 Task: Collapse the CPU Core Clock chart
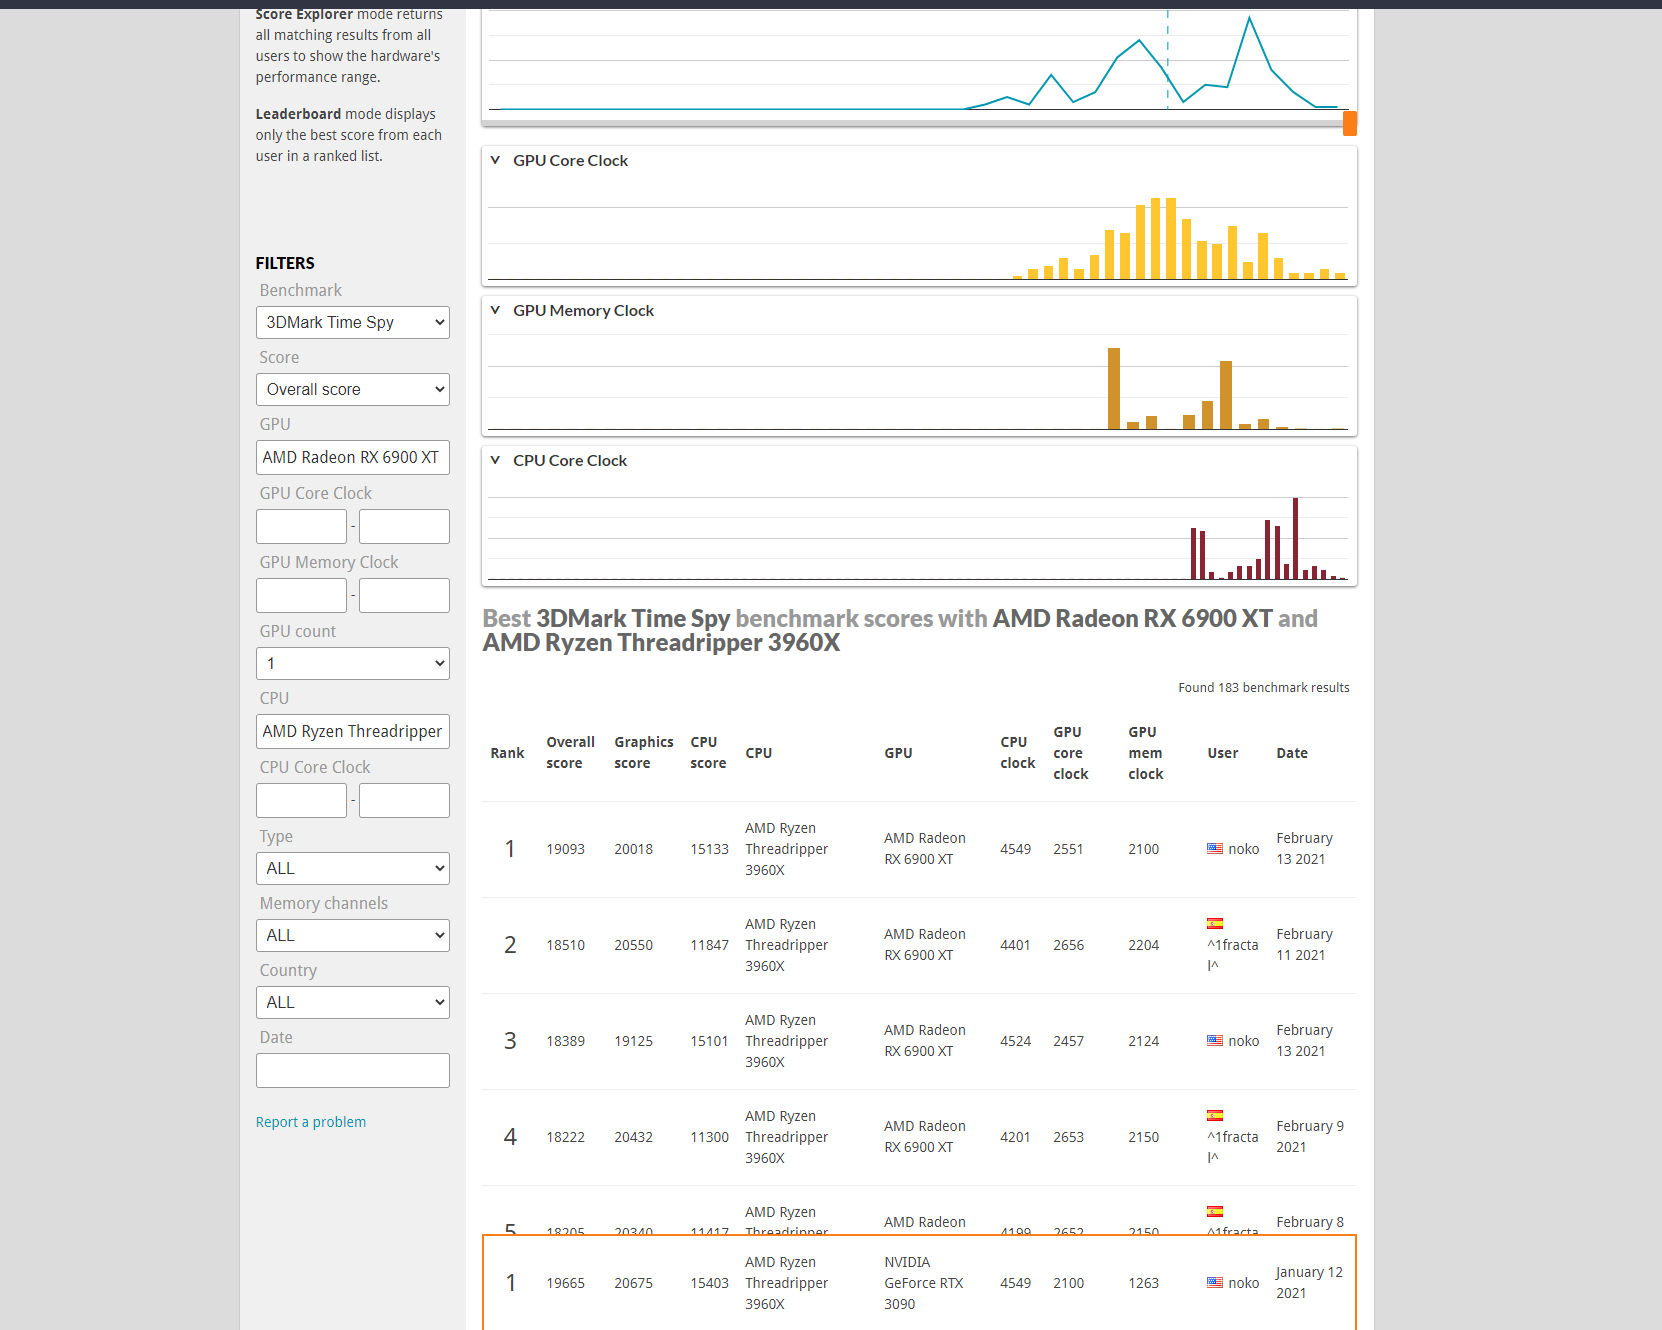[x=495, y=460]
